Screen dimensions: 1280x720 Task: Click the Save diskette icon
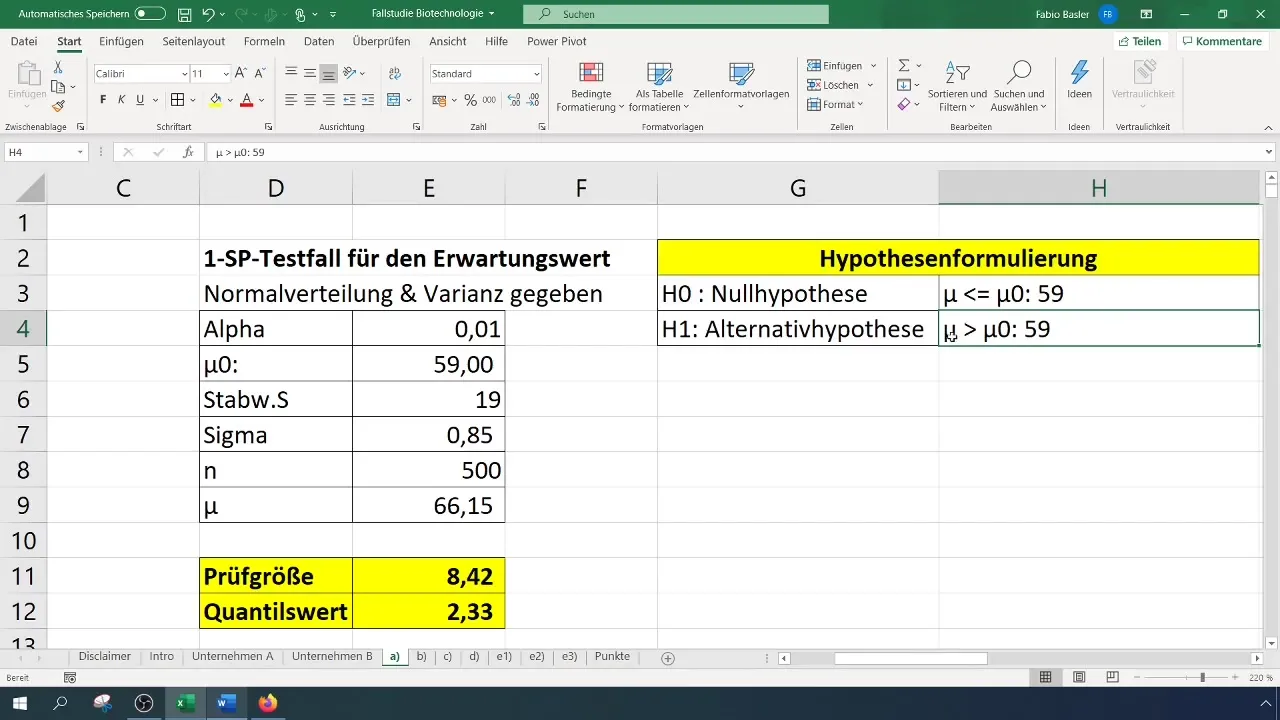click(184, 14)
